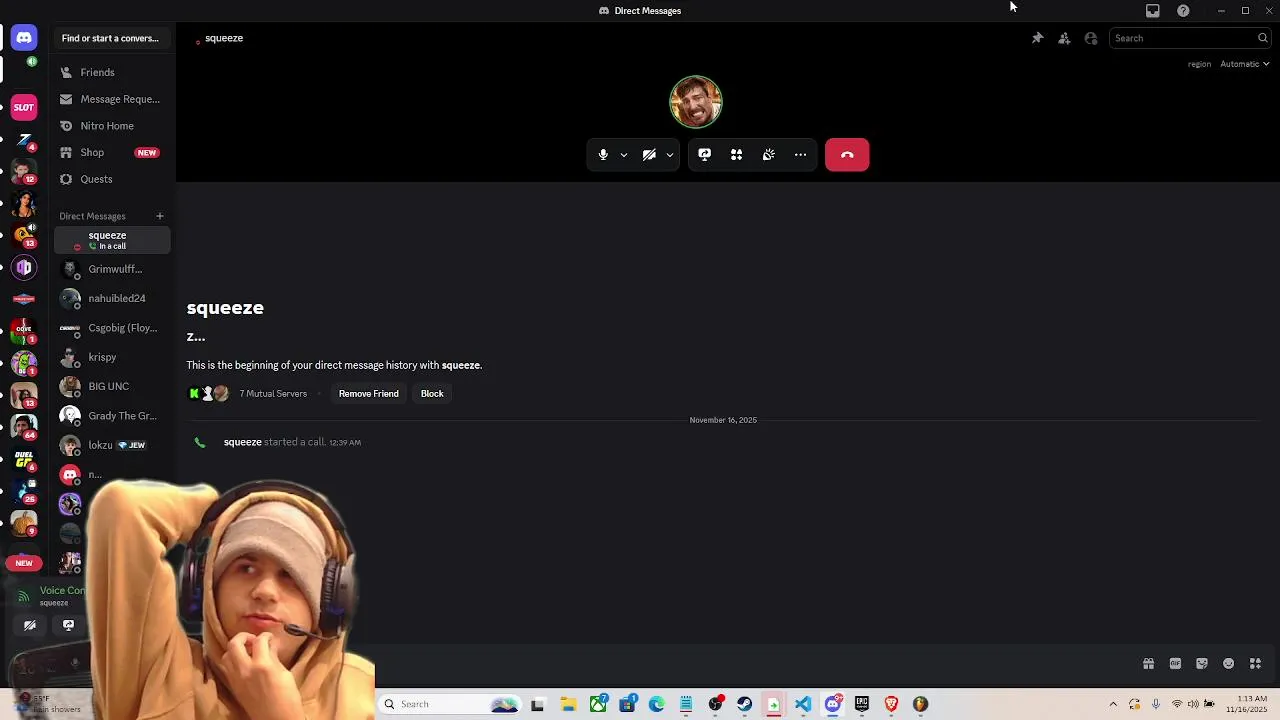Click the header Search field
Image resolution: width=1280 pixels, height=720 pixels.
pyautogui.click(x=1190, y=38)
